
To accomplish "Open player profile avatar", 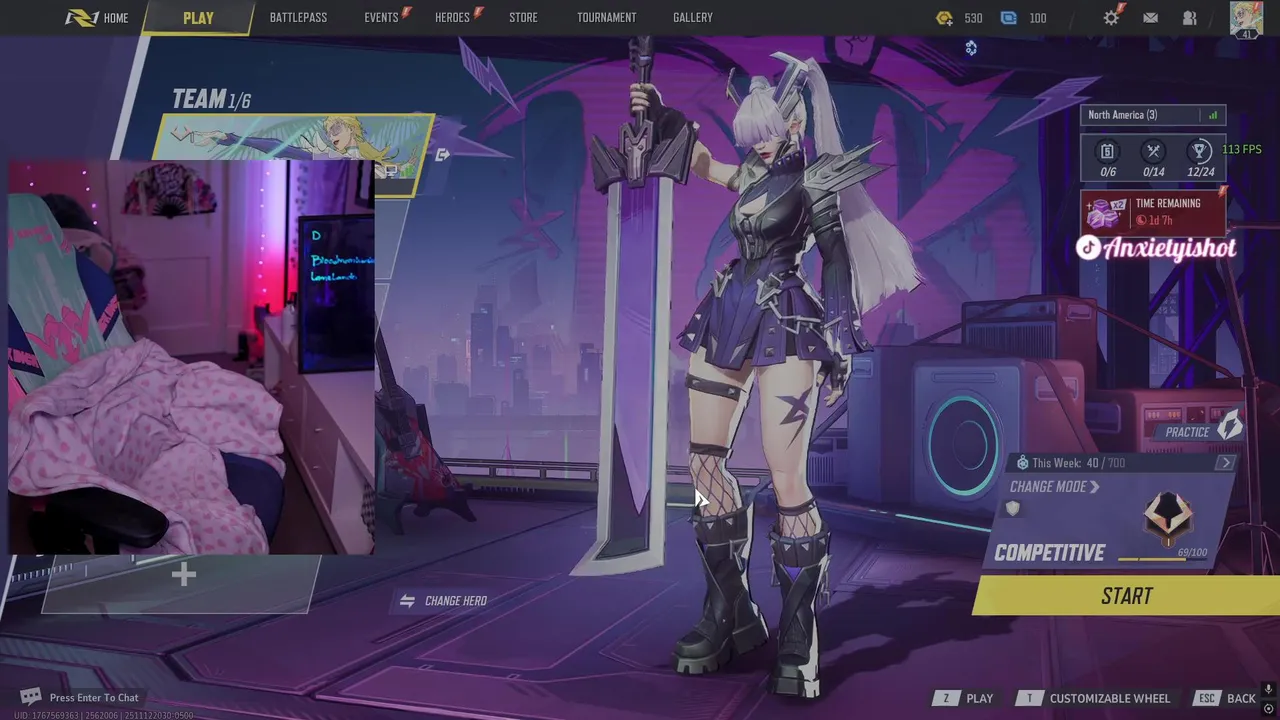I will tap(1246, 19).
